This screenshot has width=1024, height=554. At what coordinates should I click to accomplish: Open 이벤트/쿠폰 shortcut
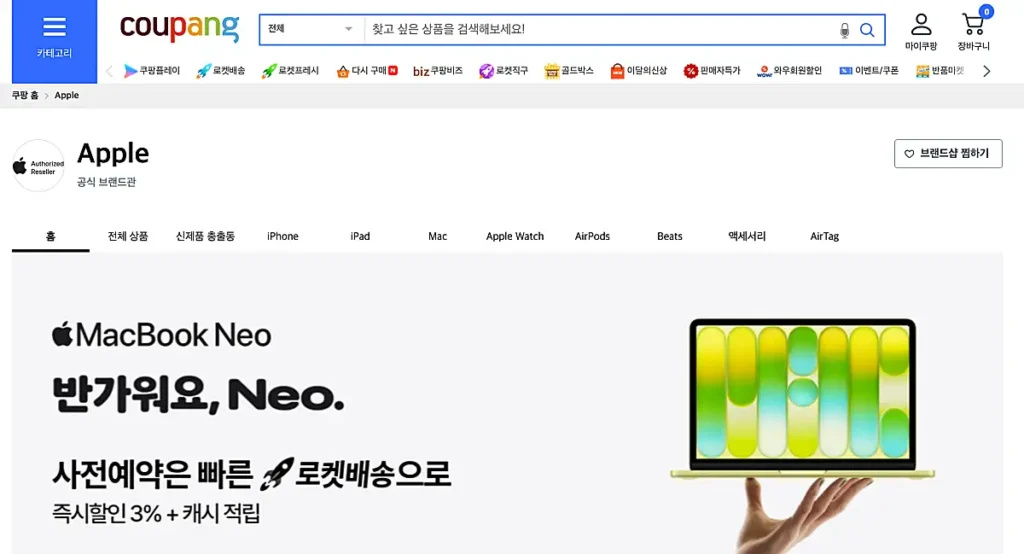[869, 71]
